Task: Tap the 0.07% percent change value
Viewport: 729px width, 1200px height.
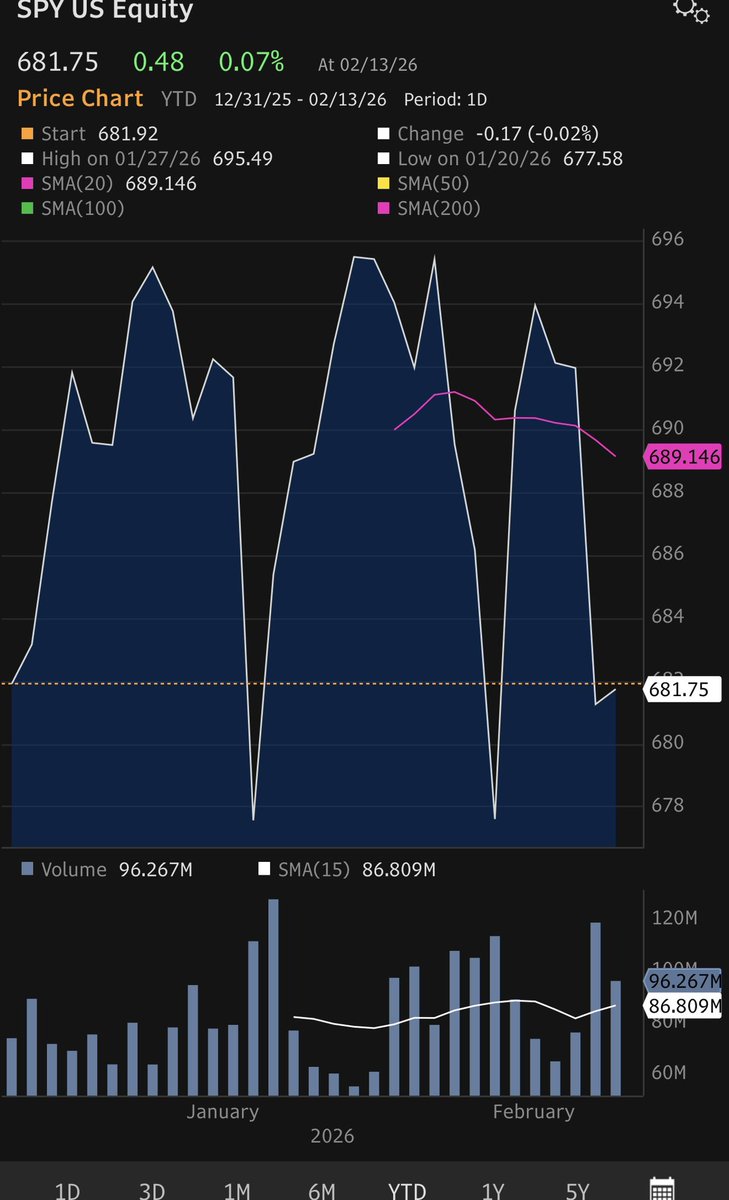Action: (252, 62)
